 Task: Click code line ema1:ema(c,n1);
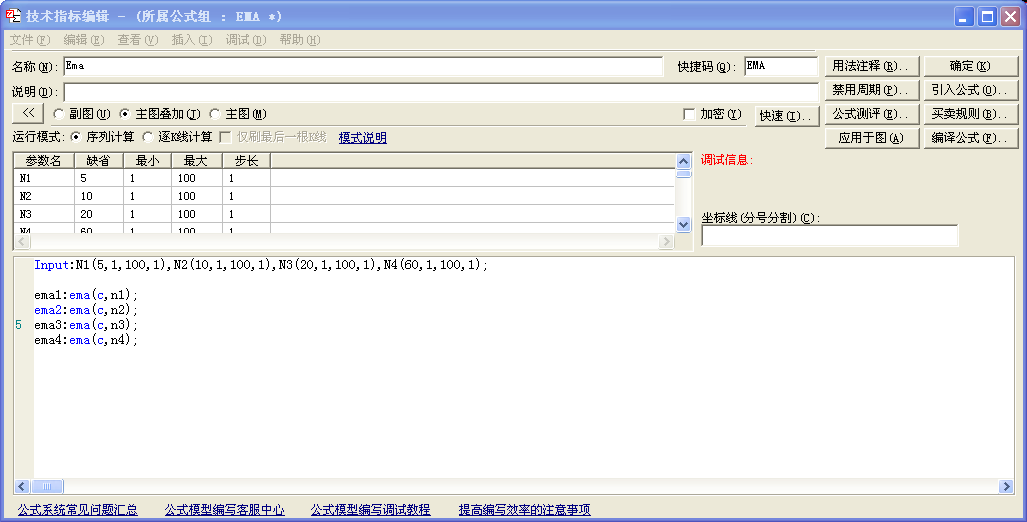click(x=86, y=295)
